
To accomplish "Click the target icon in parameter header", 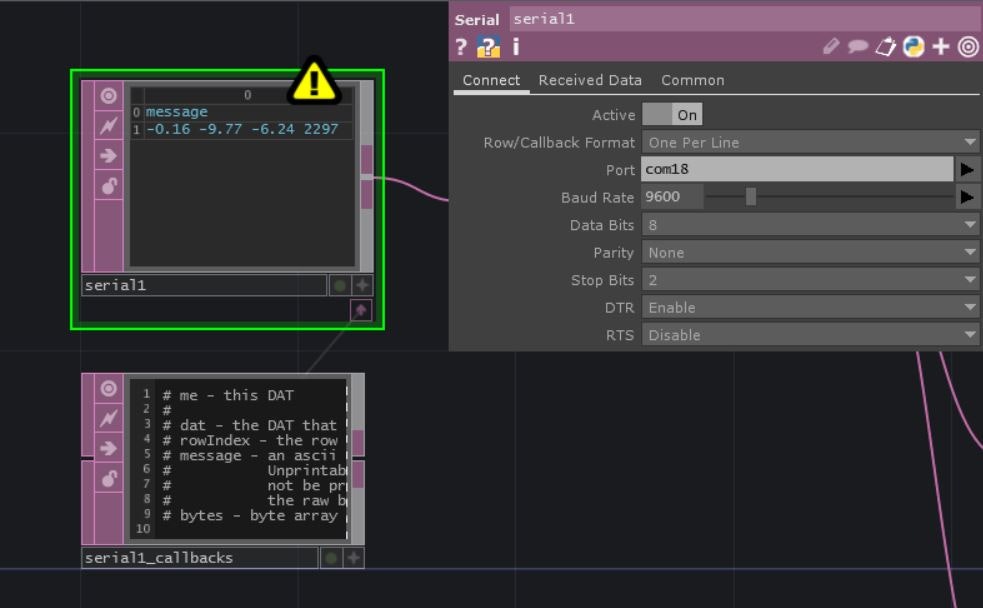I will (x=969, y=46).
